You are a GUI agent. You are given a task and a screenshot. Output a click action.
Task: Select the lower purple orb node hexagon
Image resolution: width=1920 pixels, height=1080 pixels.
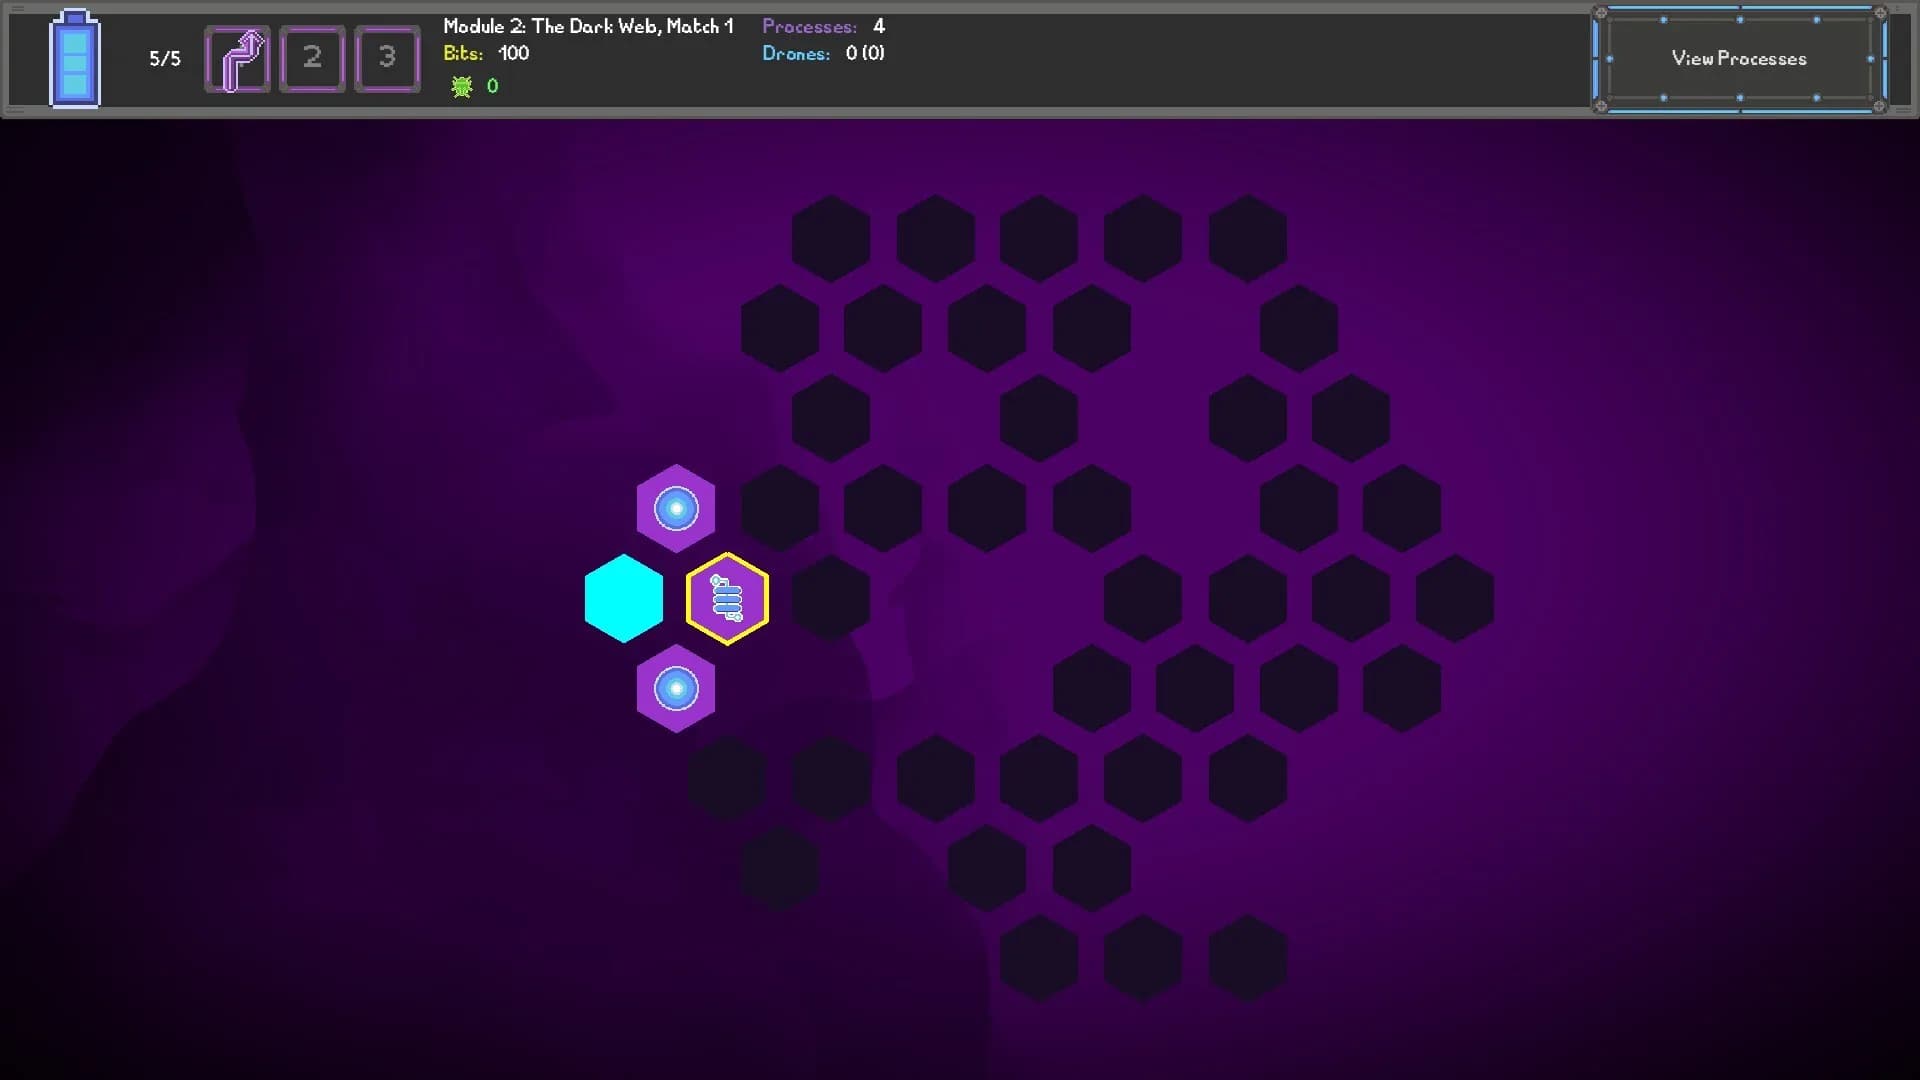pyautogui.click(x=676, y=688)
